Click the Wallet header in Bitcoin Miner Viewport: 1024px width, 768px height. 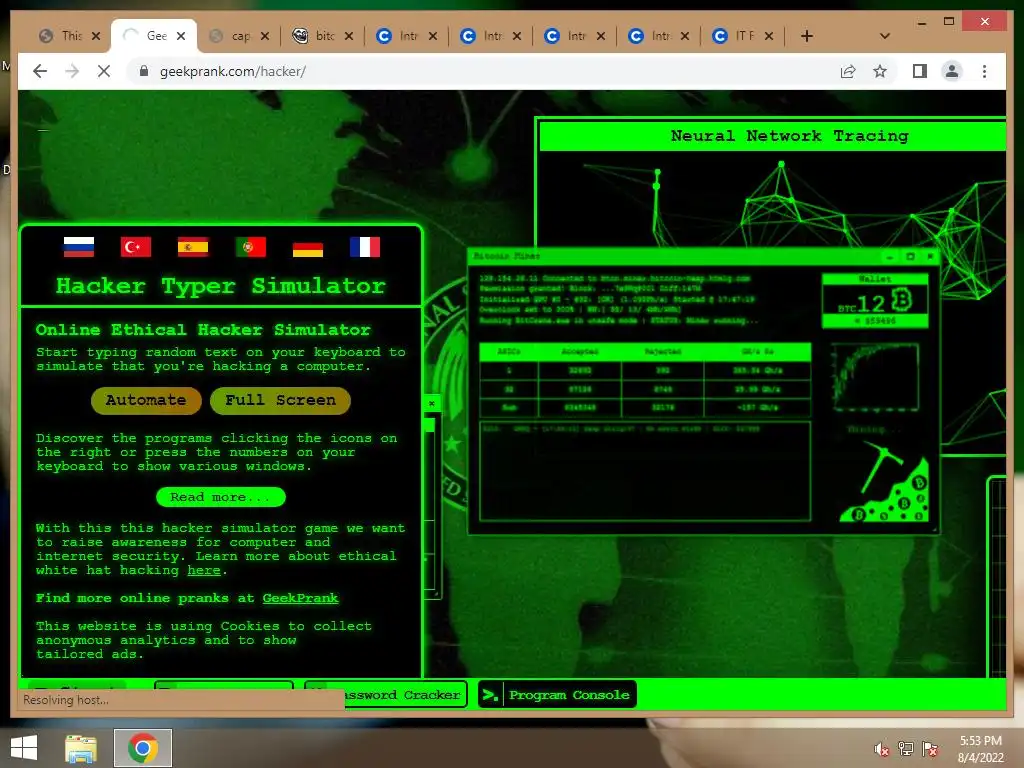pos(875,279)
